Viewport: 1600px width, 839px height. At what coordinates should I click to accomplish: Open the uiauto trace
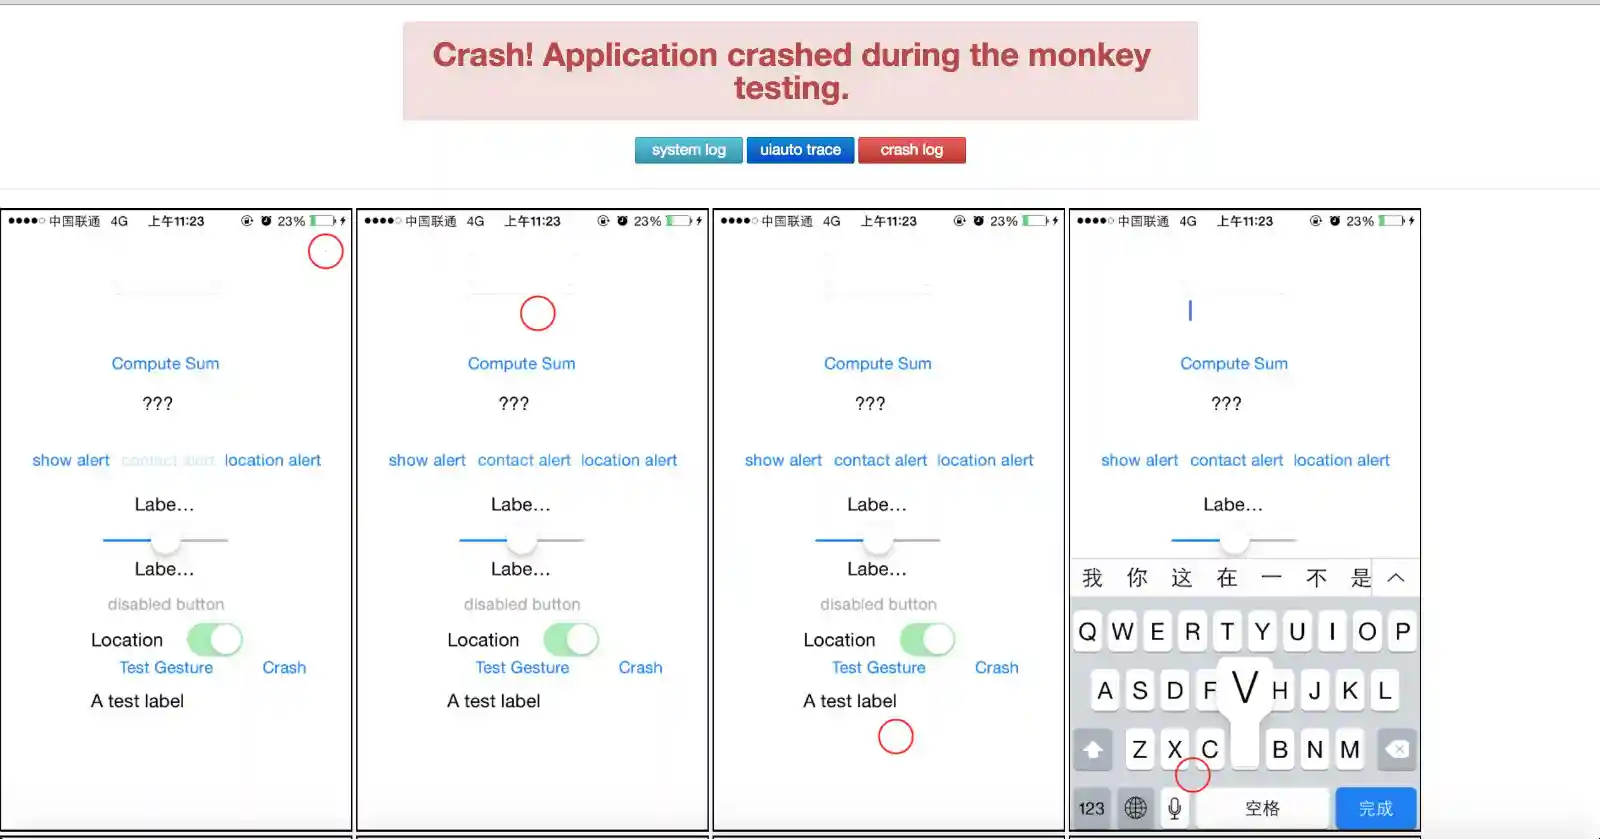[800, 150]
